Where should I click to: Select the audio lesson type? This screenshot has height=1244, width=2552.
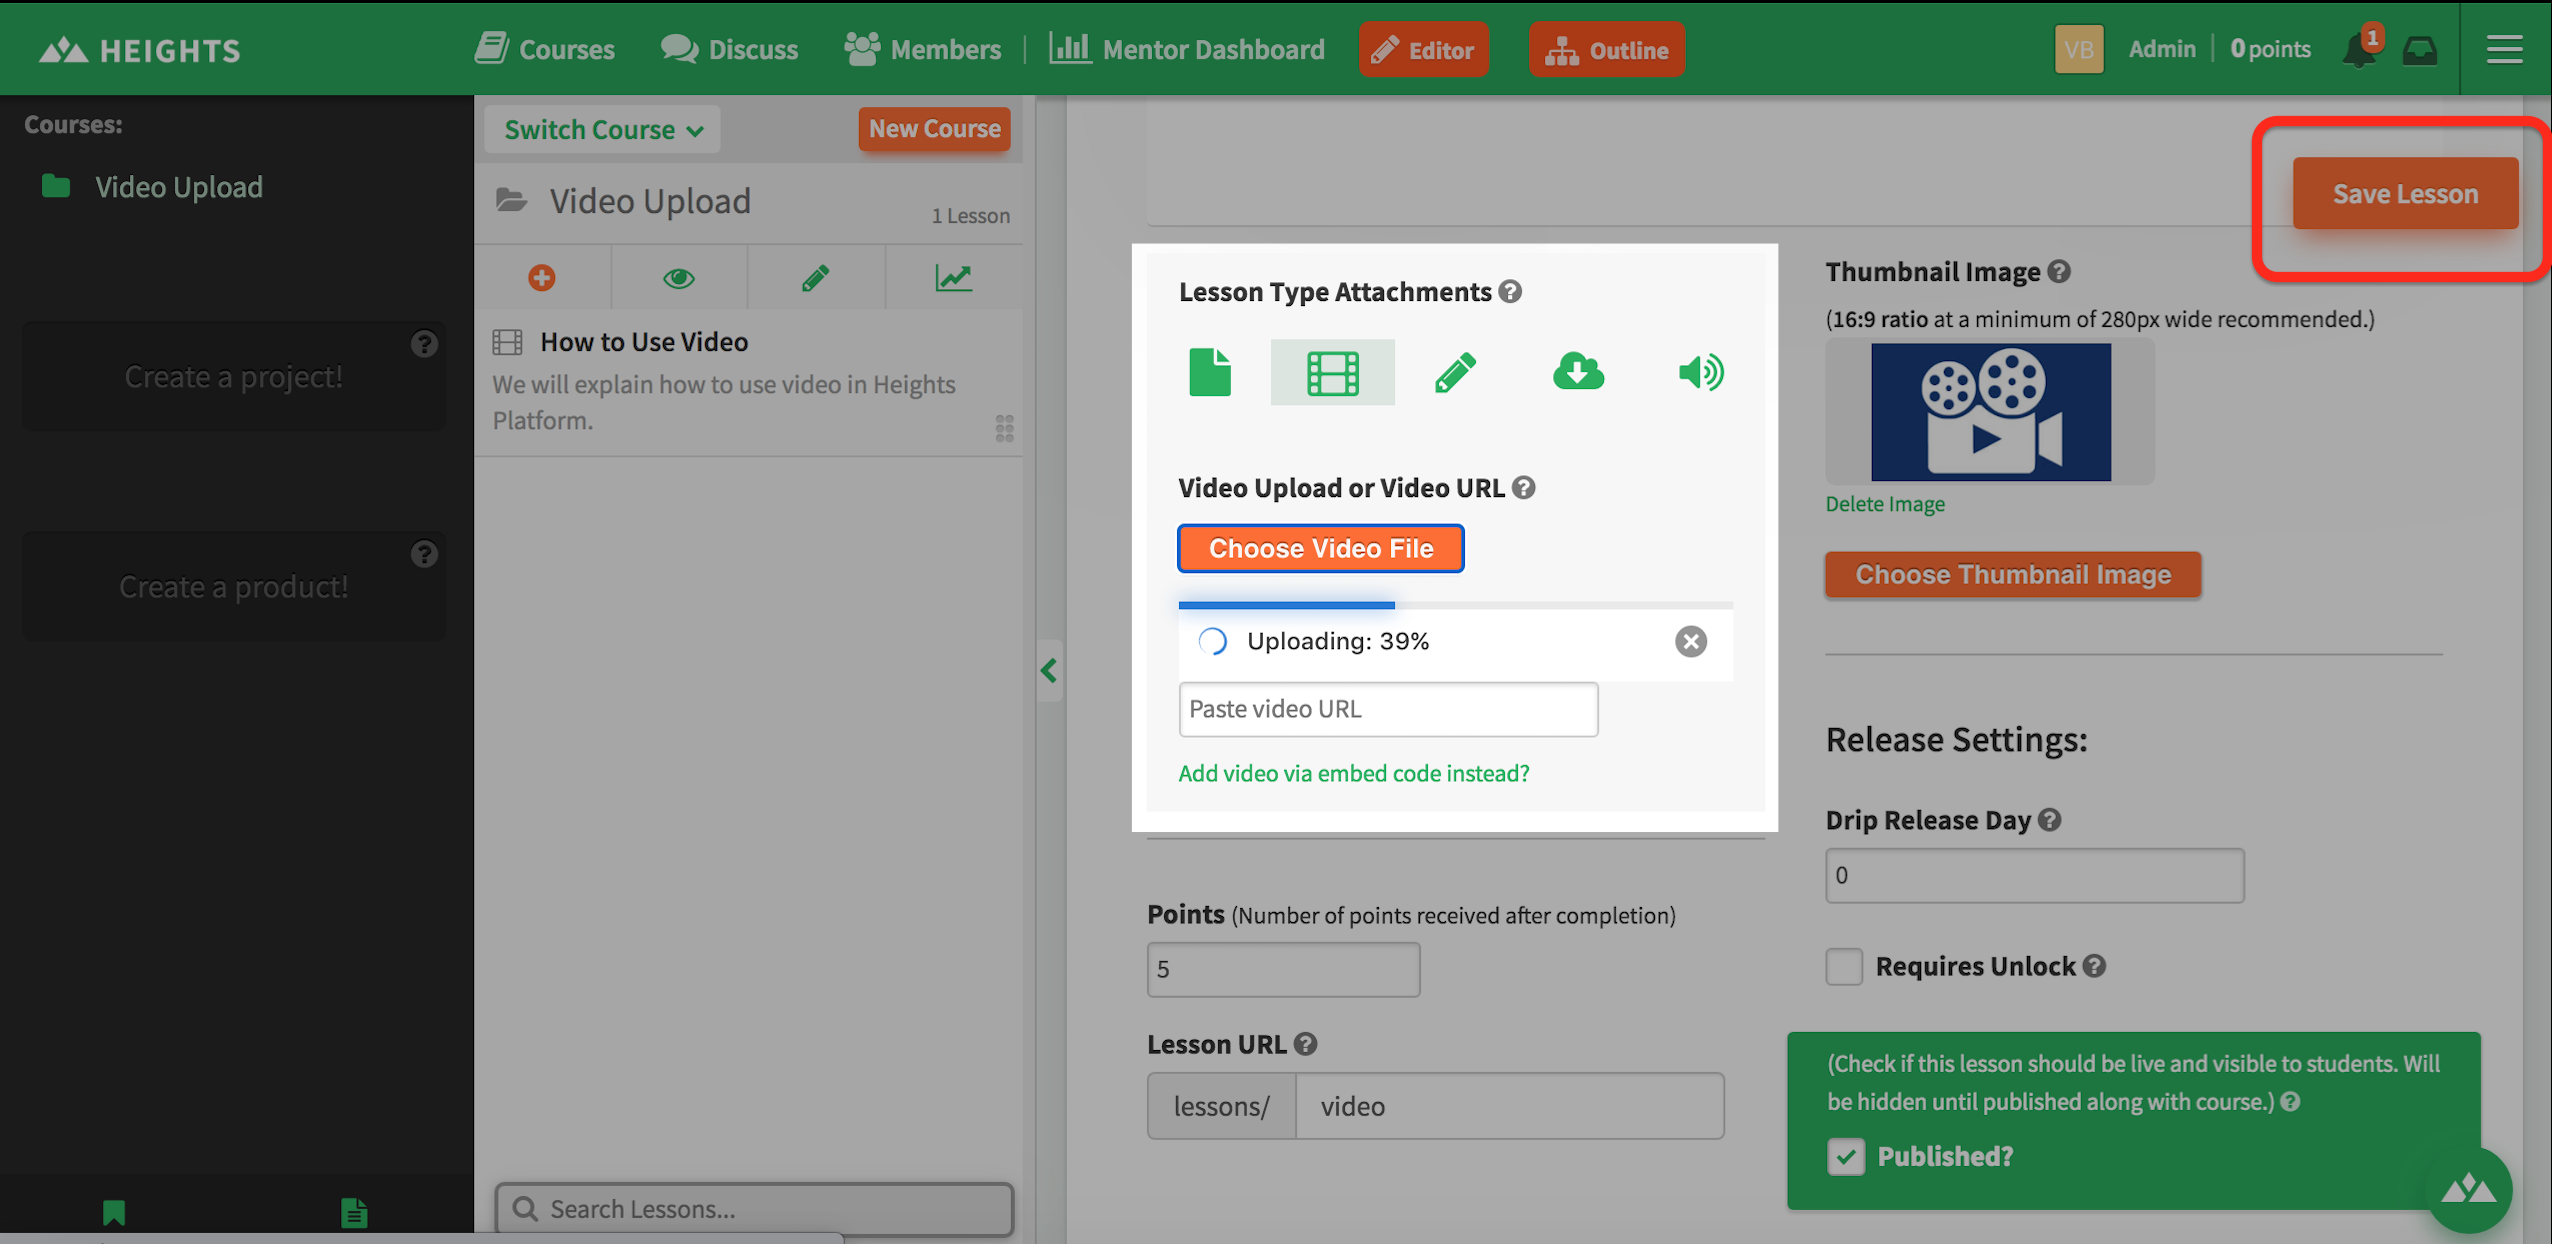click(1701, 372)
